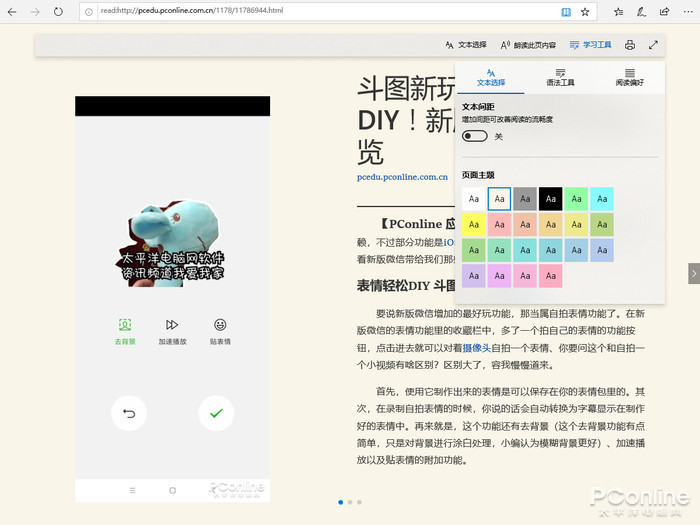Switch to the 文本选择 tab in panel
The width and height of the screenshot is (700, 525).
(491, 78)
